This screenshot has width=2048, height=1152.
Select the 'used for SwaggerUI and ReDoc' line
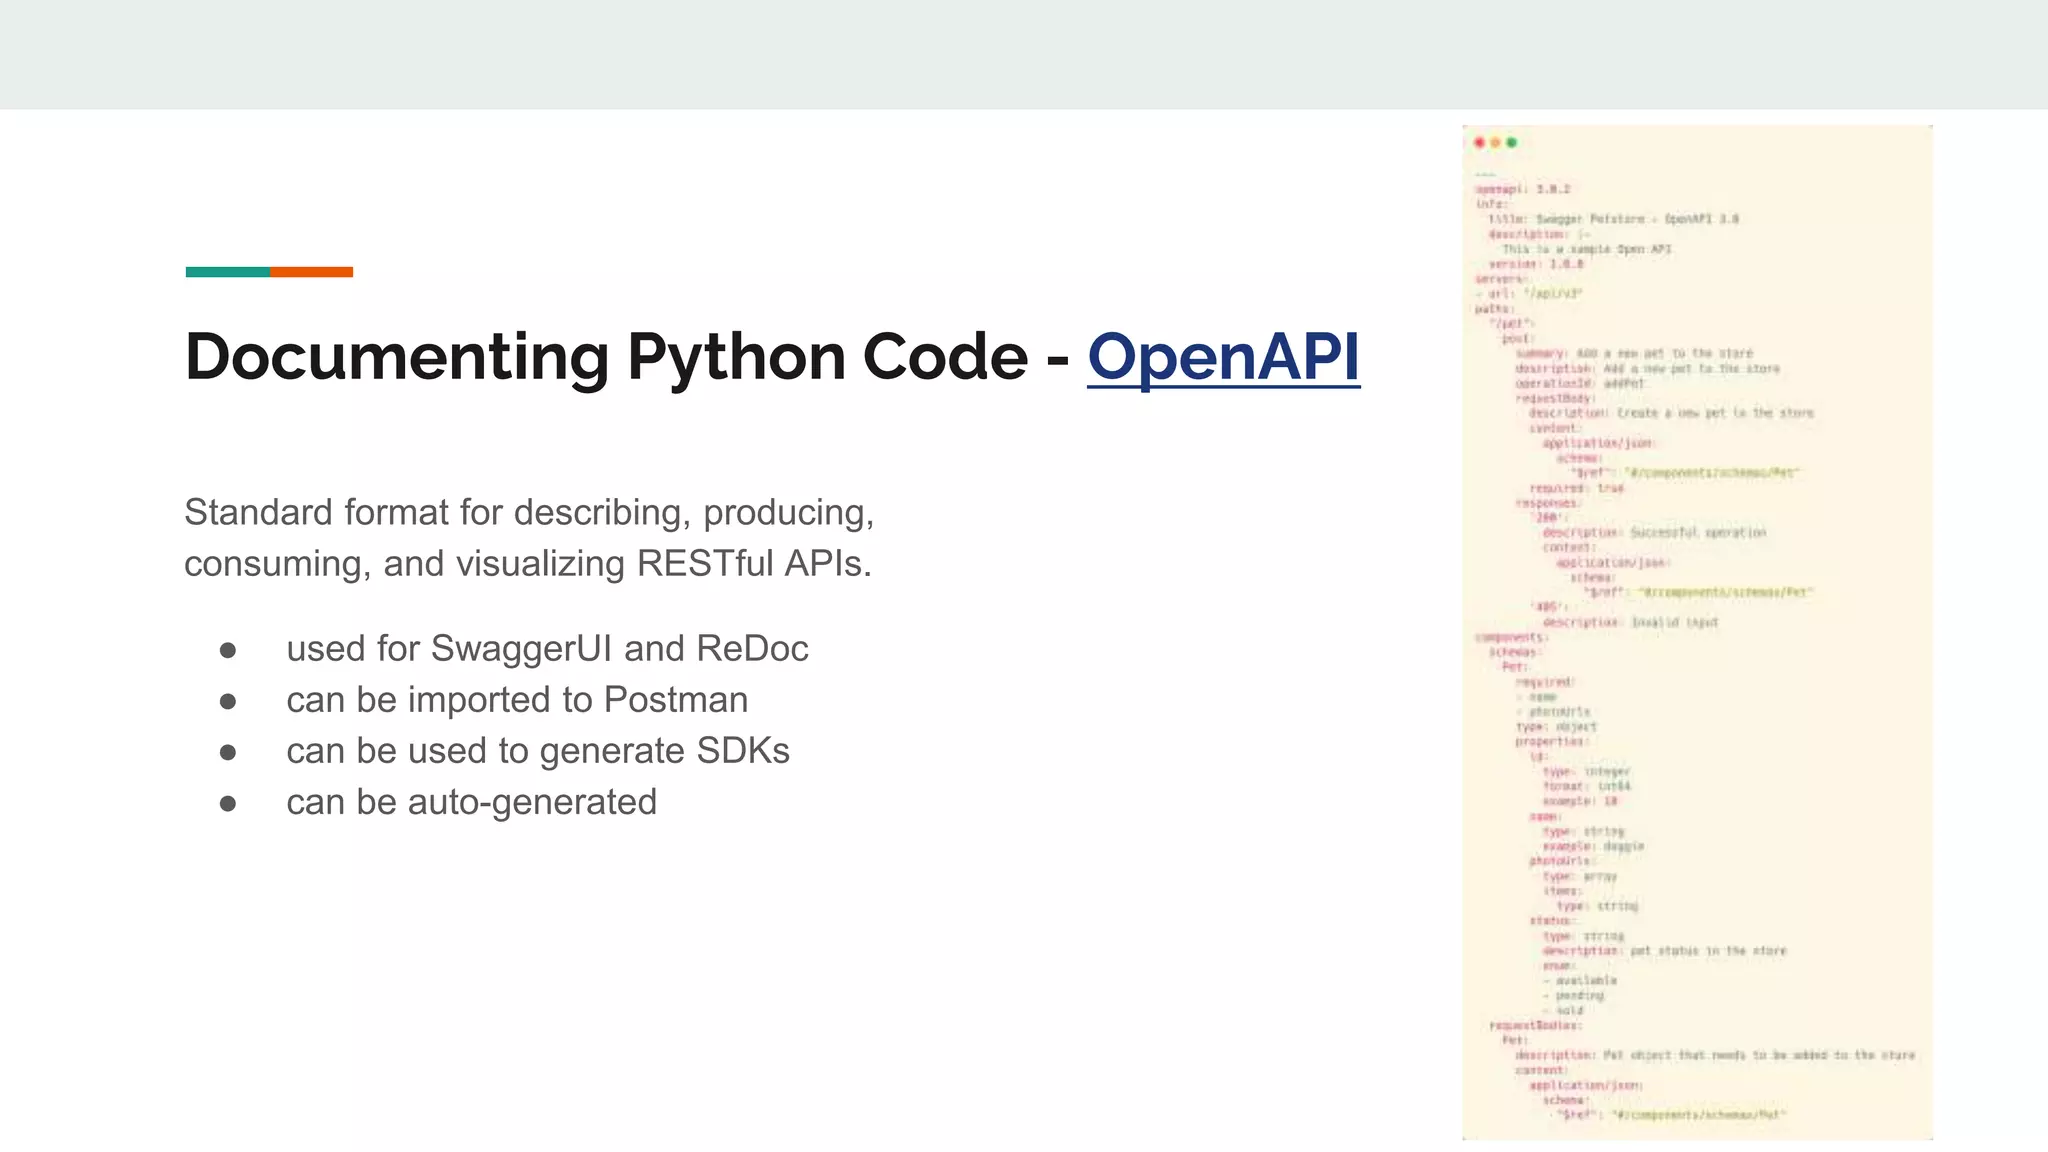click(547, 649)
